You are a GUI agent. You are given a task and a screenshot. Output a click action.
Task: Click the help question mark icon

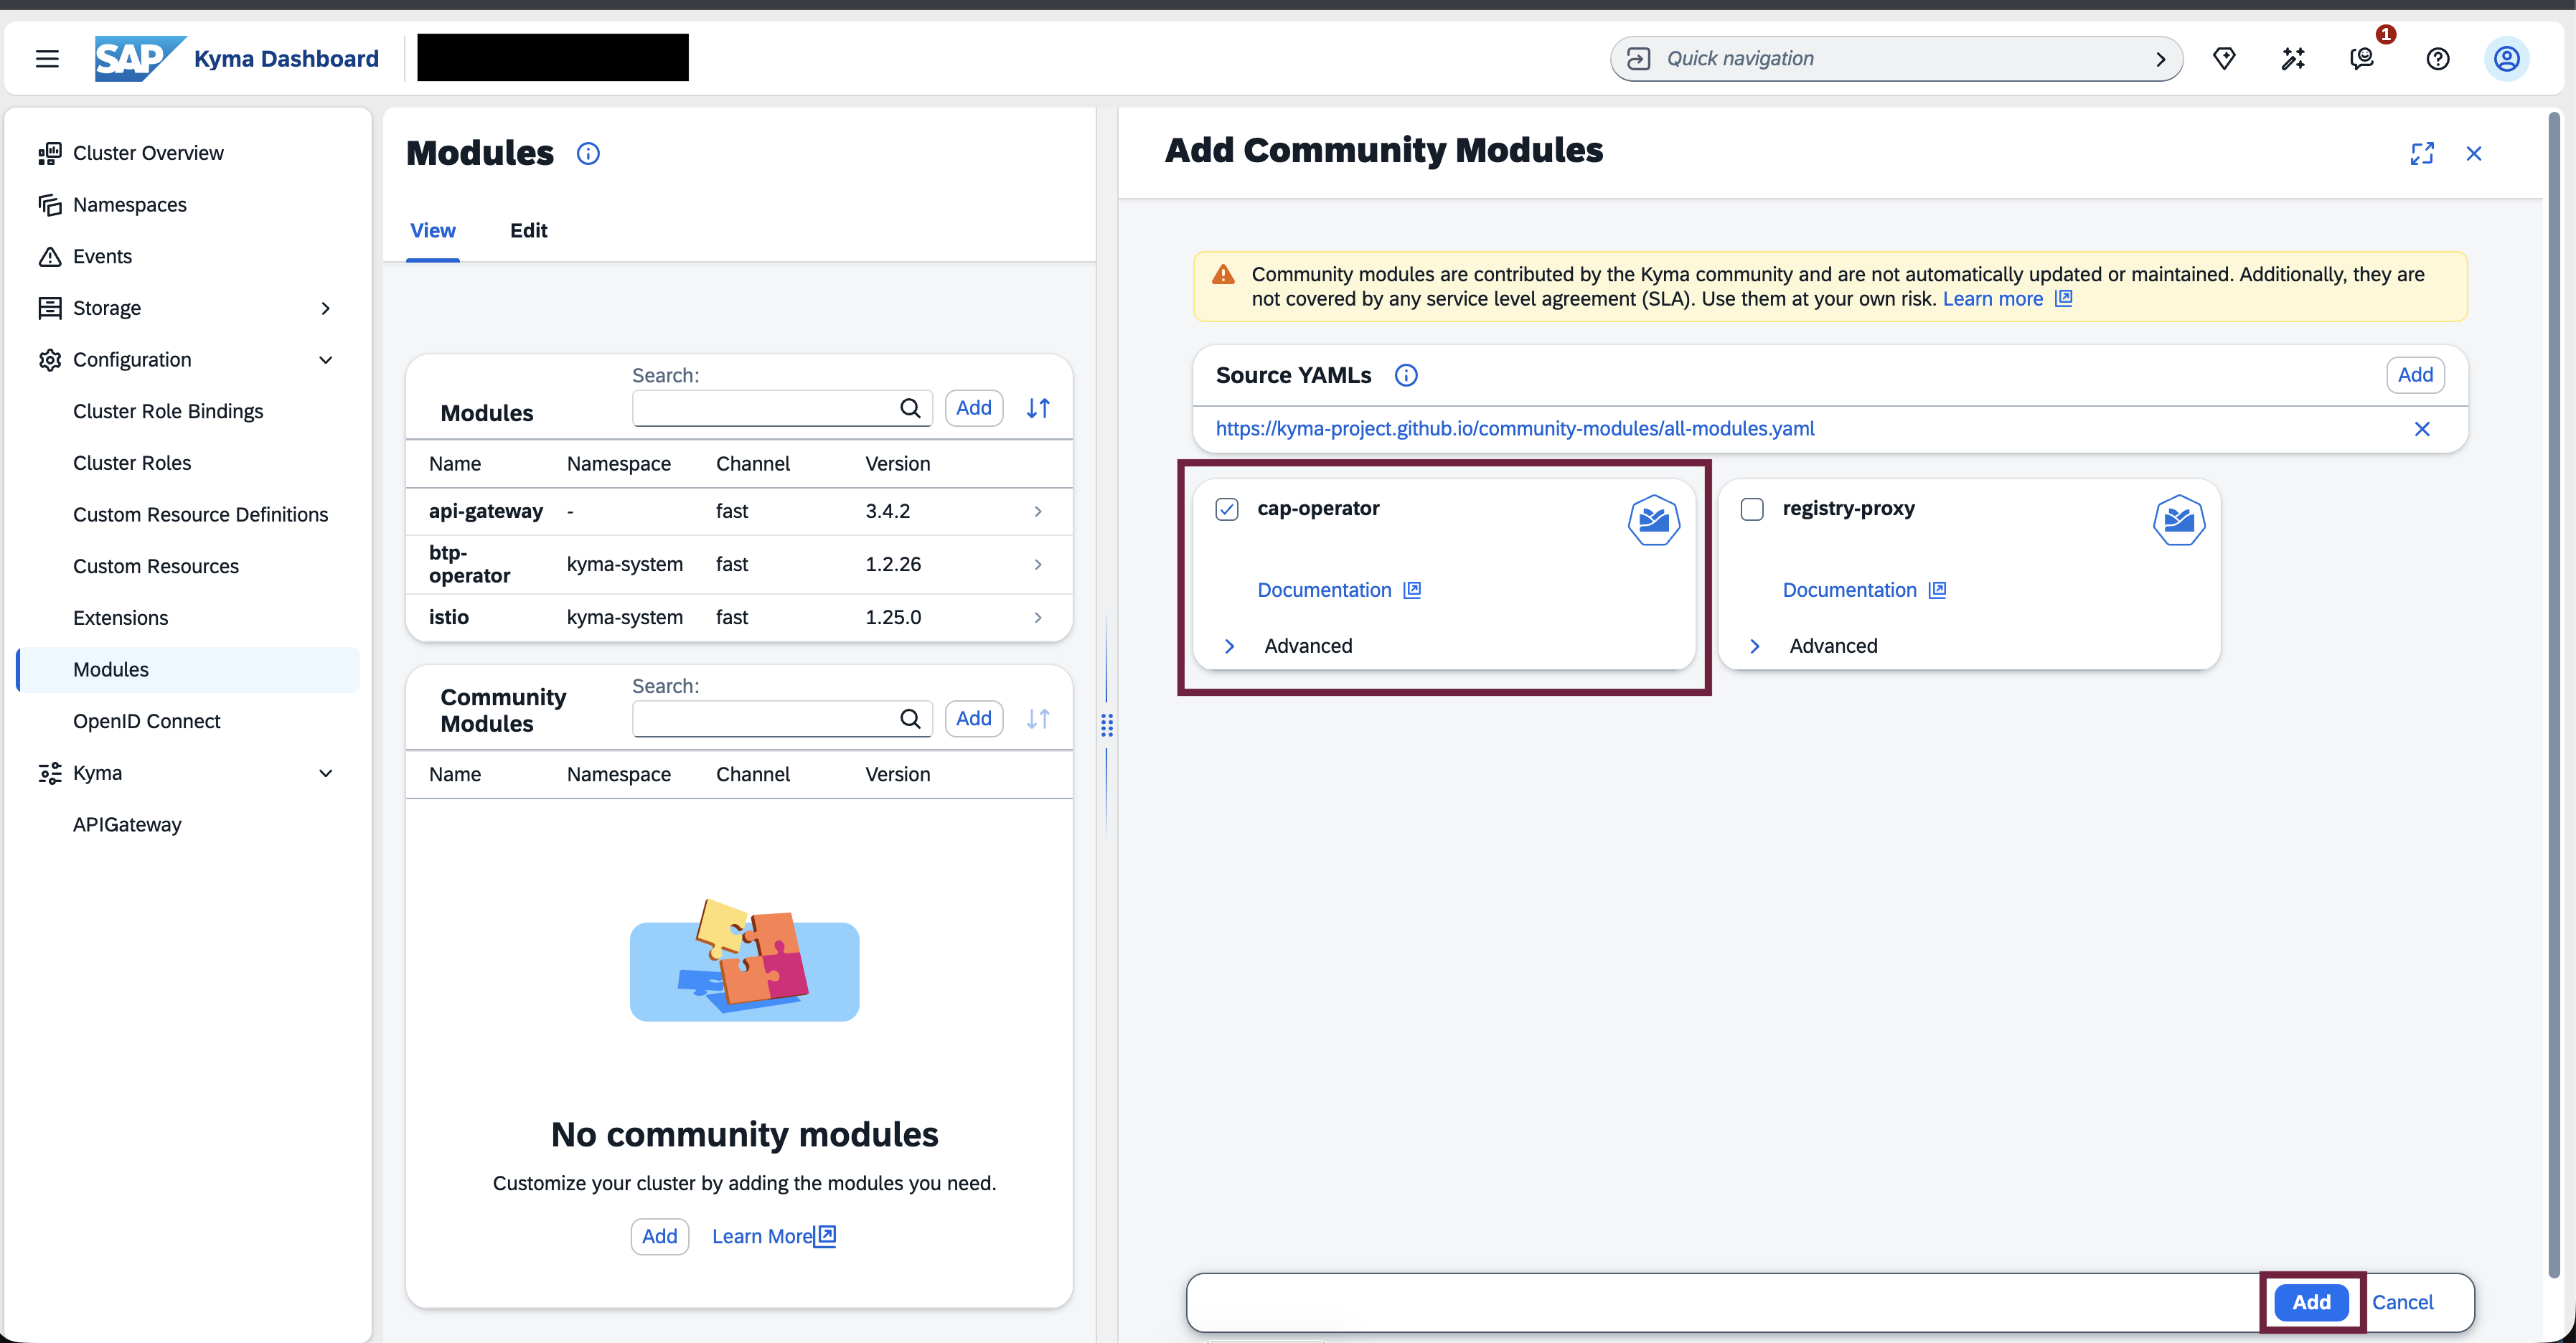2437,58
